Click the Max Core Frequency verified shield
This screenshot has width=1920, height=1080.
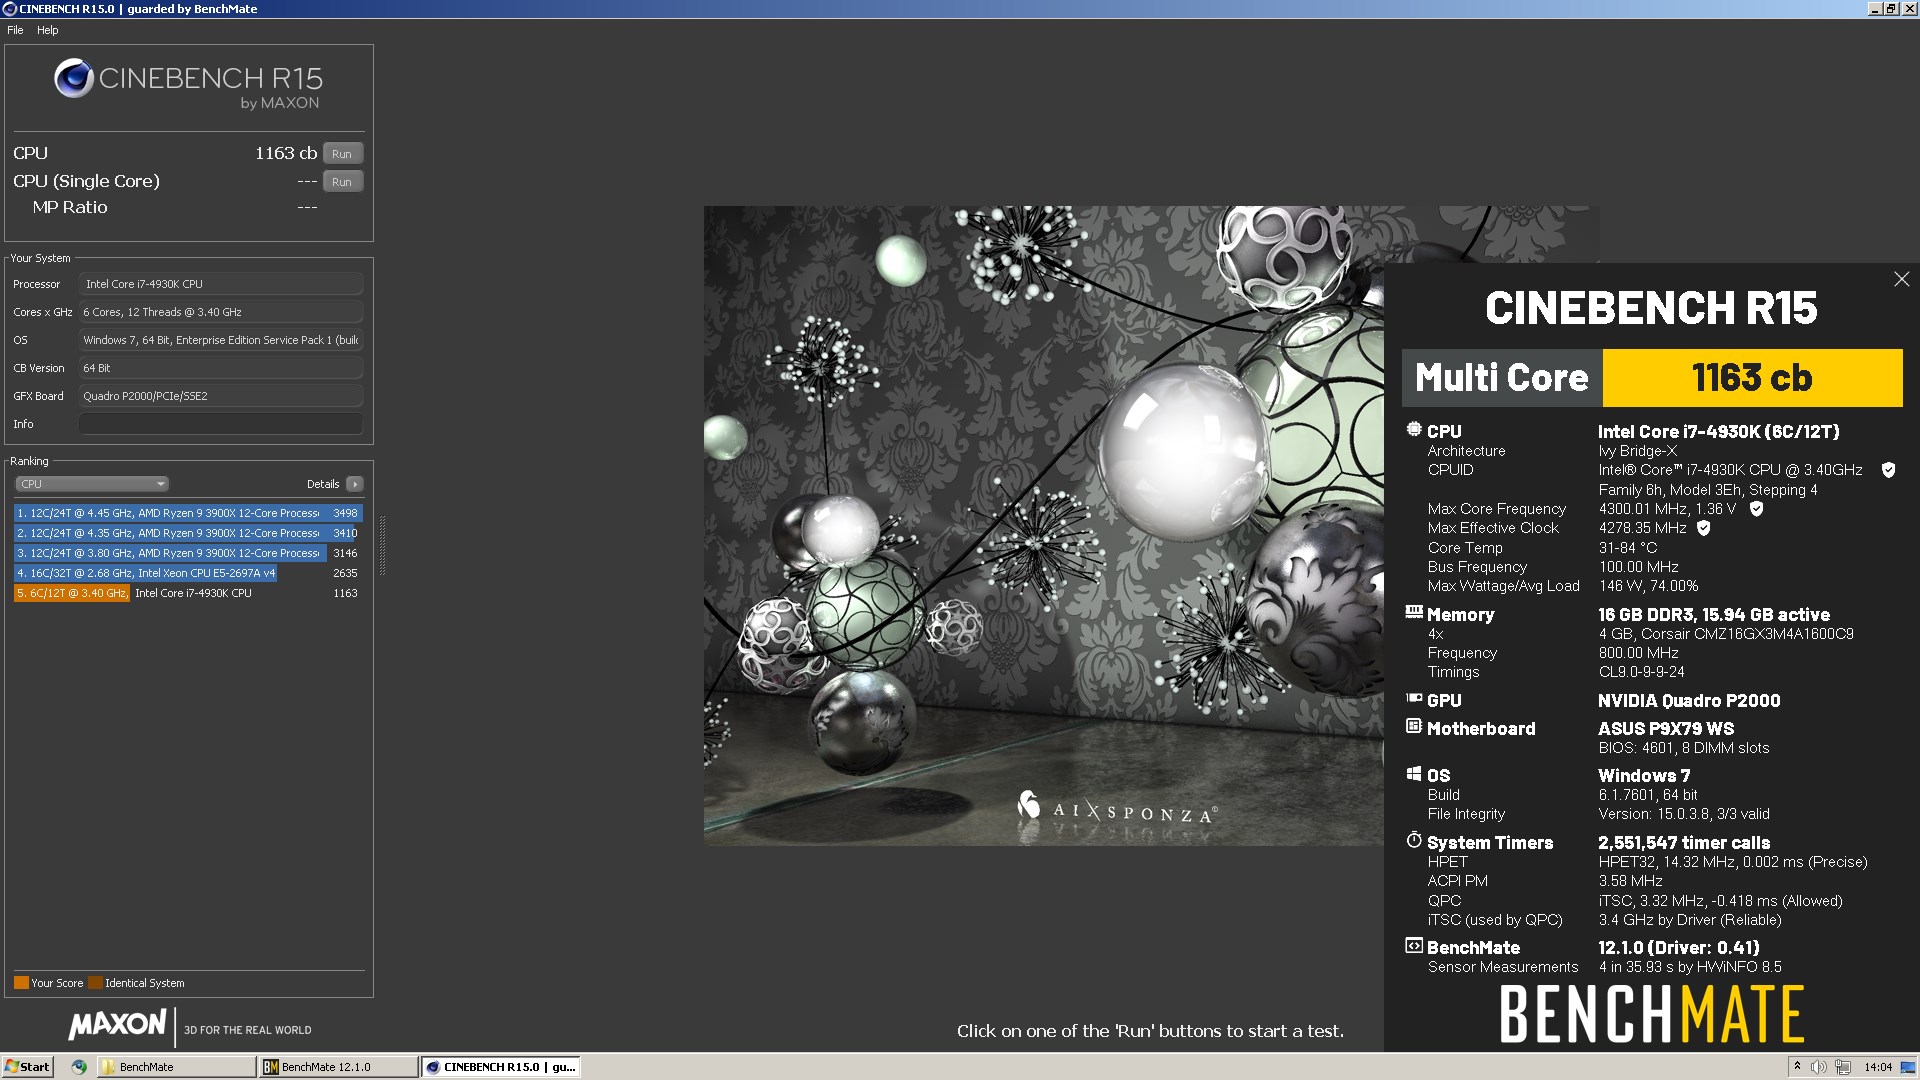pos(1756,509)
